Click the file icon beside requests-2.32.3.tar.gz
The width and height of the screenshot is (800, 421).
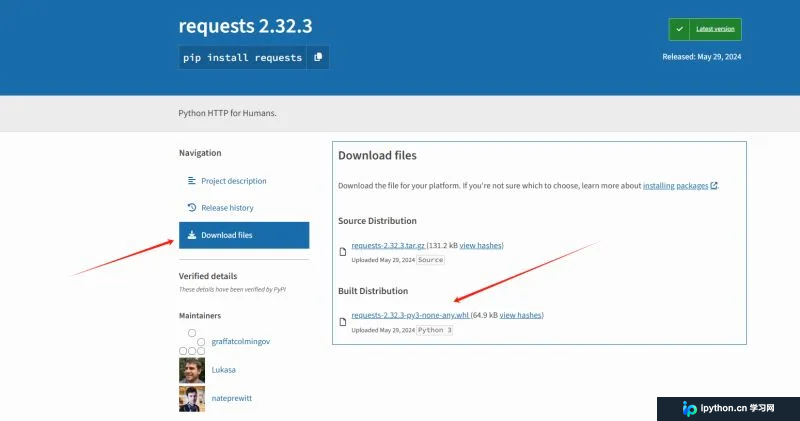tap(343, 252)
